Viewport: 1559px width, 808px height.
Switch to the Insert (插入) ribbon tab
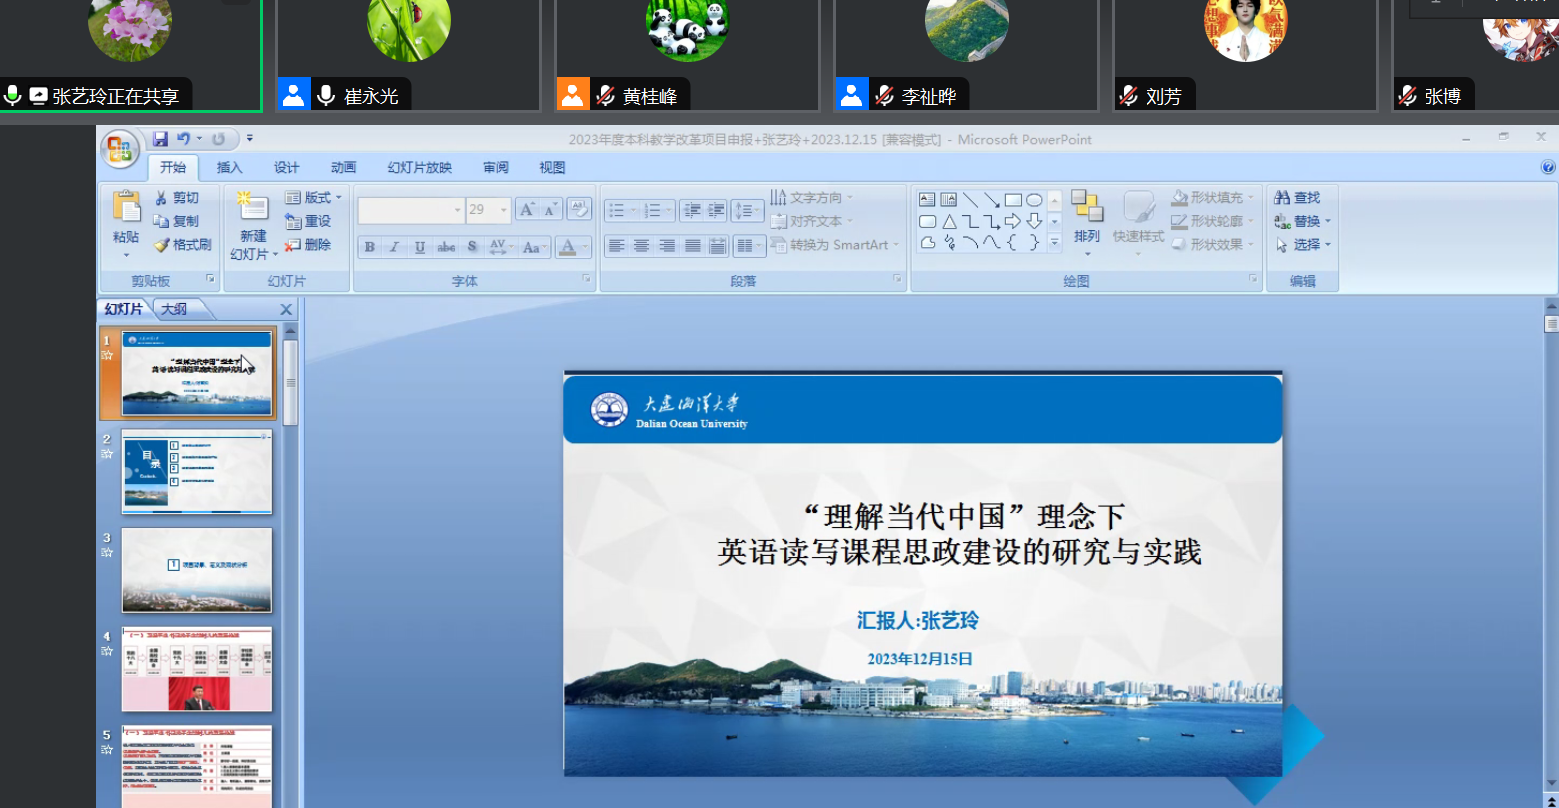tap(230, 168)
